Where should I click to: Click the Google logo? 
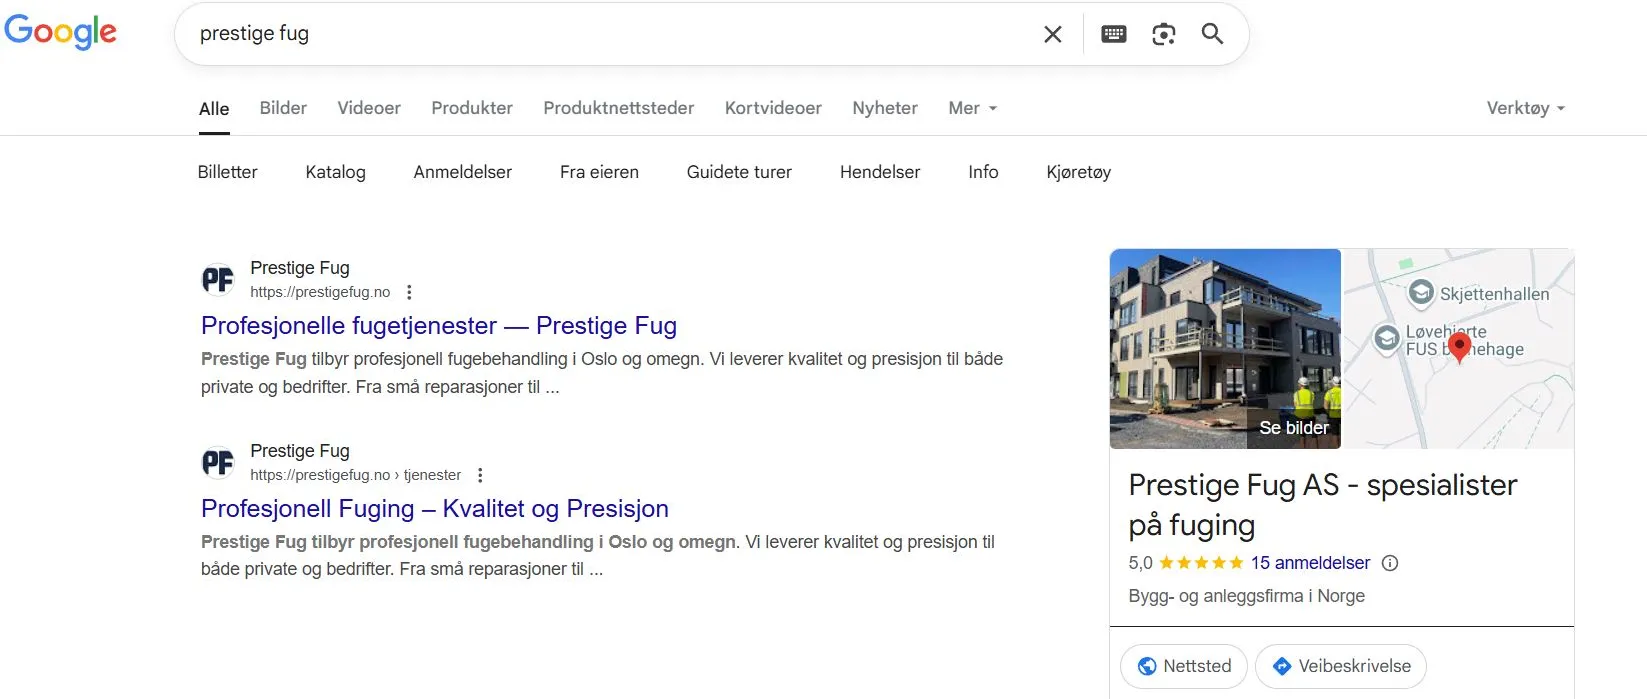click(x=61, y=32)
